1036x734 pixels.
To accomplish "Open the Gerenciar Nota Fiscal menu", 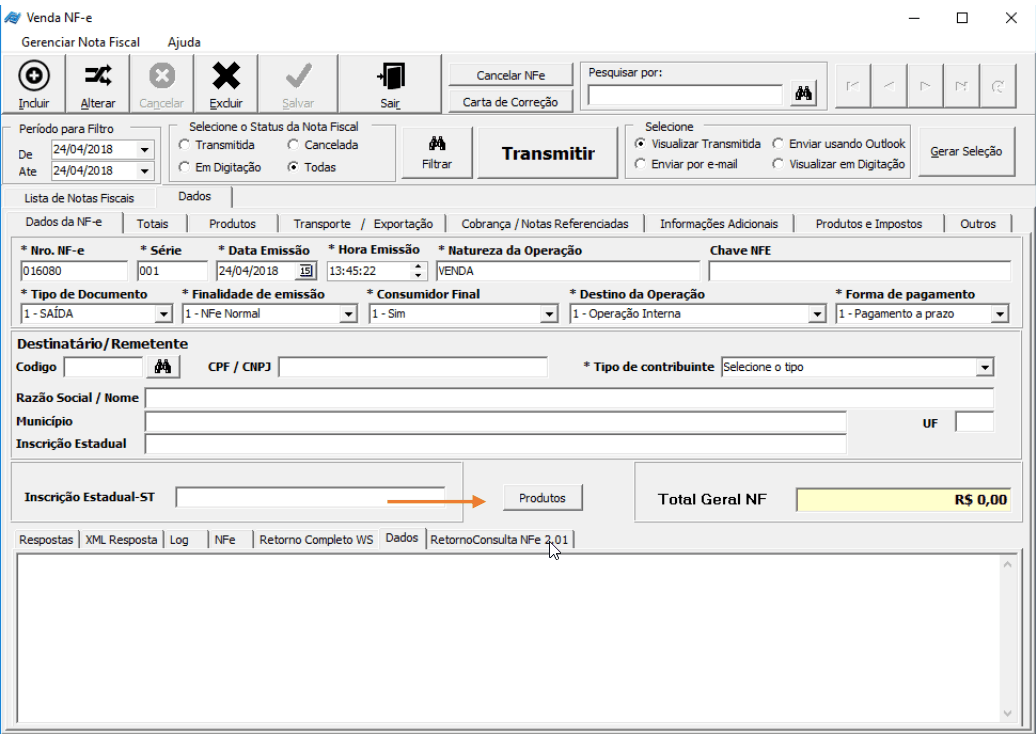I will [x=80, y=42].
